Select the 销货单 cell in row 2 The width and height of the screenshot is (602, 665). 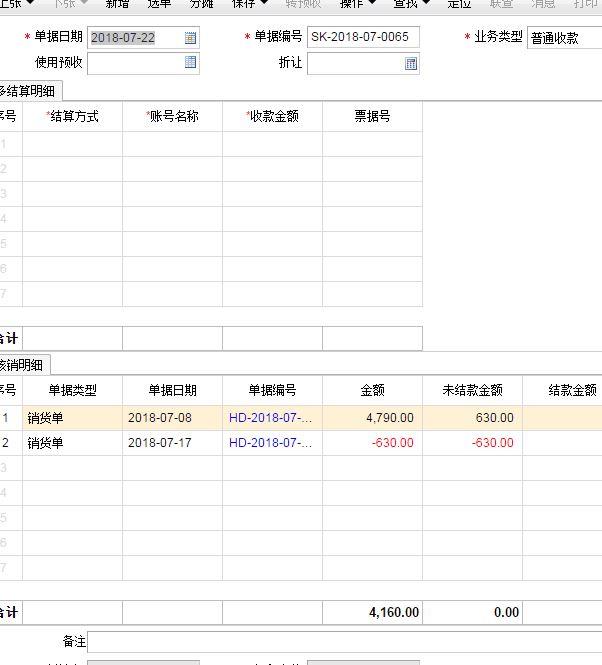[x=73, y=443]
